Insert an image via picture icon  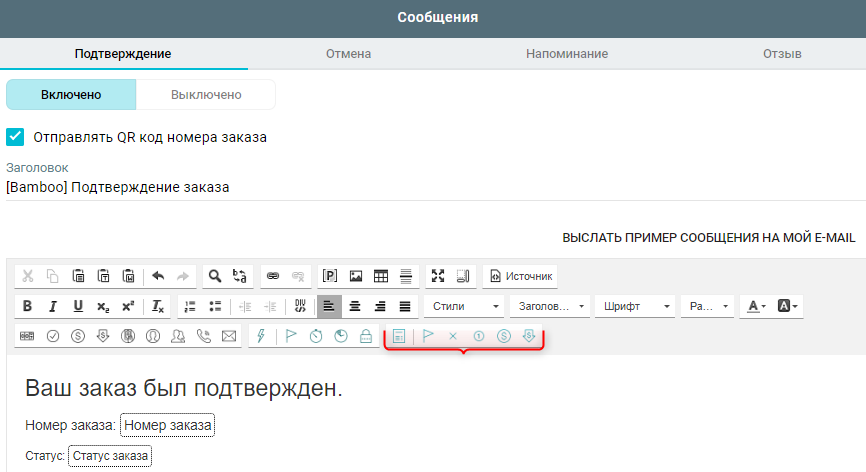click(356, 276)
